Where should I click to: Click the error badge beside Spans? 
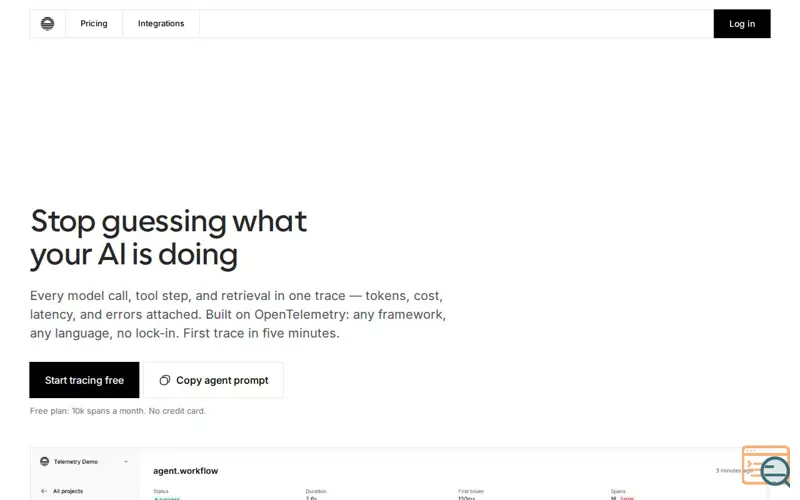pos(627,498)
